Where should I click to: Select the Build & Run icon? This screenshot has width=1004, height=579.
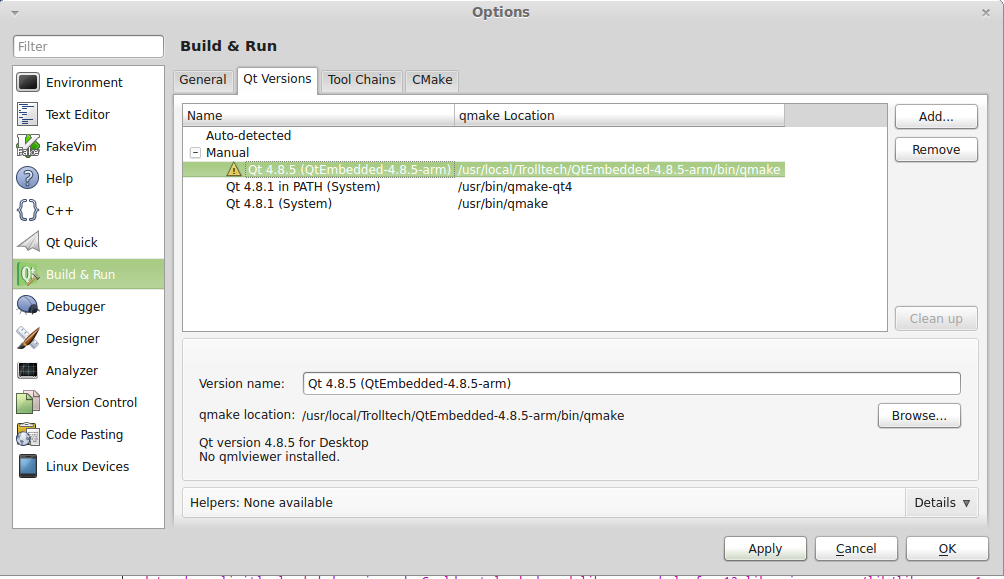[28, 274]
